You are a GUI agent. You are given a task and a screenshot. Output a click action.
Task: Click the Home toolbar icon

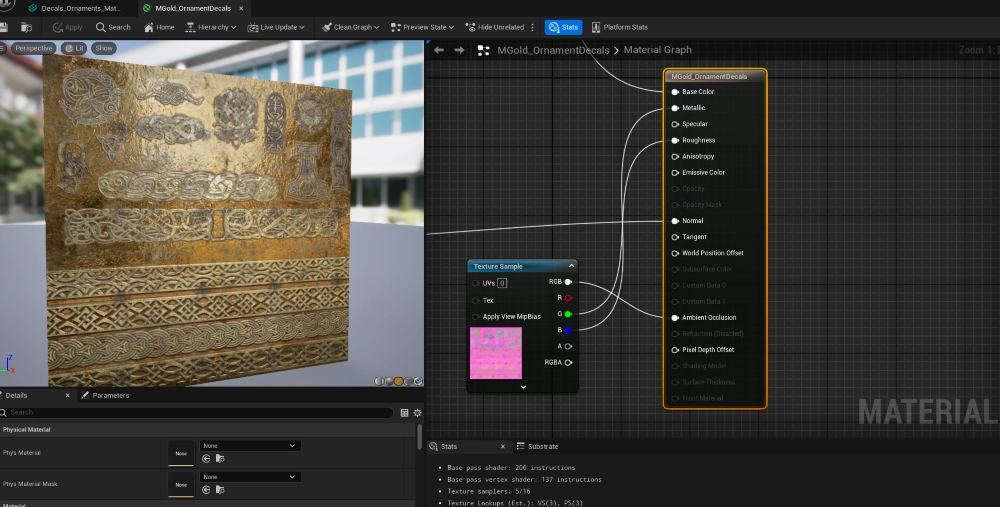pyautogui.click(x=159, y=27)
